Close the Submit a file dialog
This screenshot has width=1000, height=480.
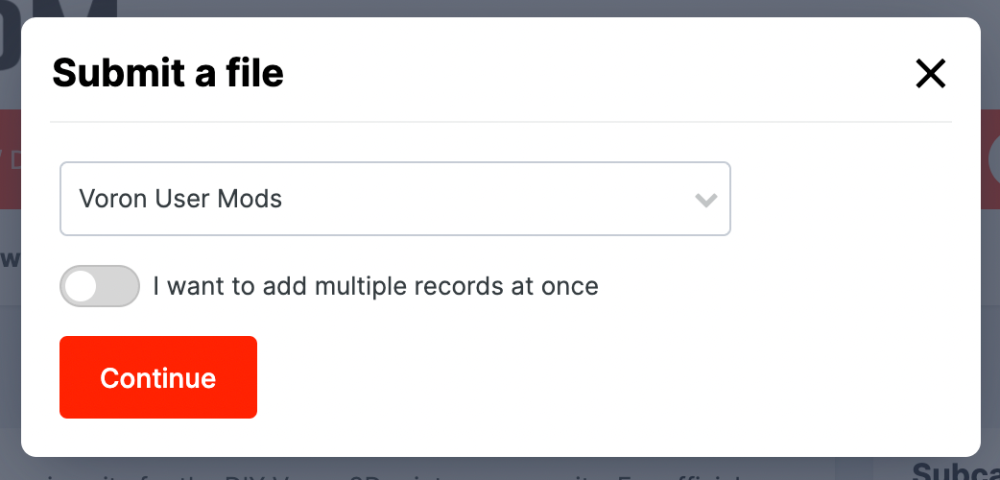930,73
